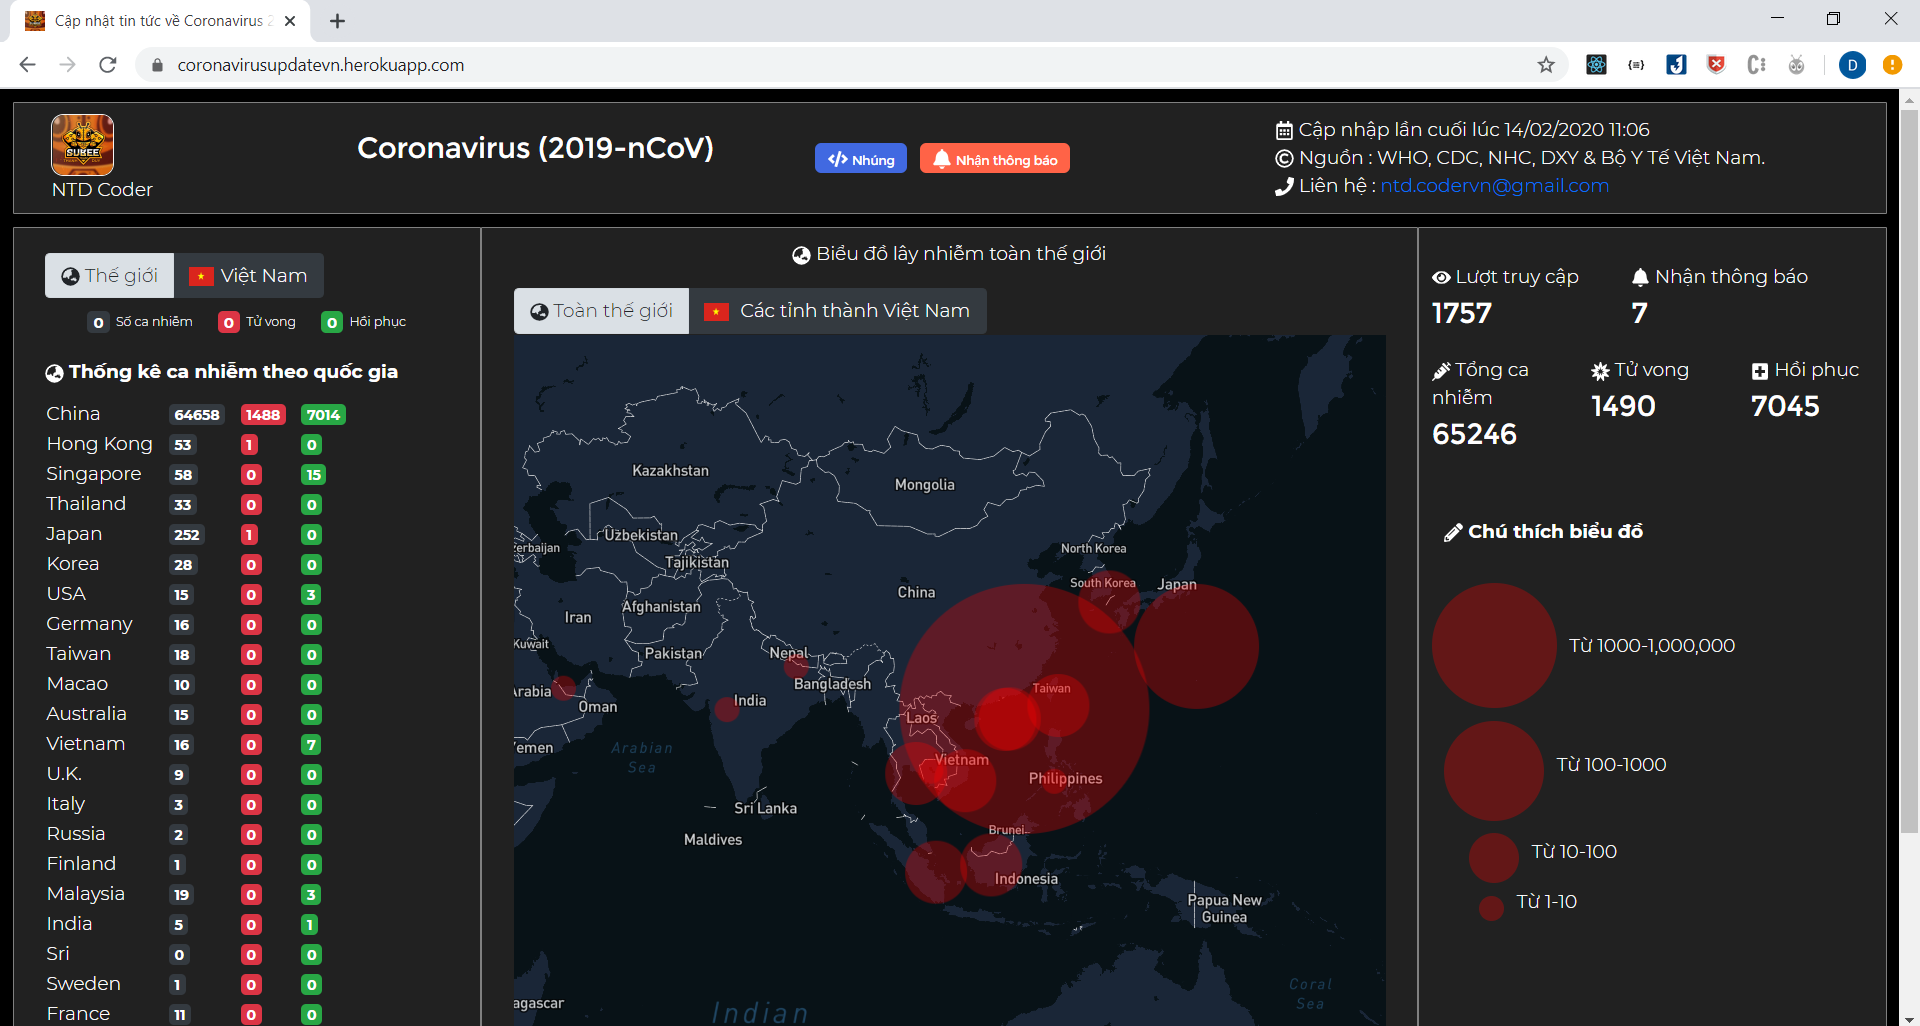Click the browser back arrow
This screenshot has width=1920, height=1026.
click(x=27, y=65)
